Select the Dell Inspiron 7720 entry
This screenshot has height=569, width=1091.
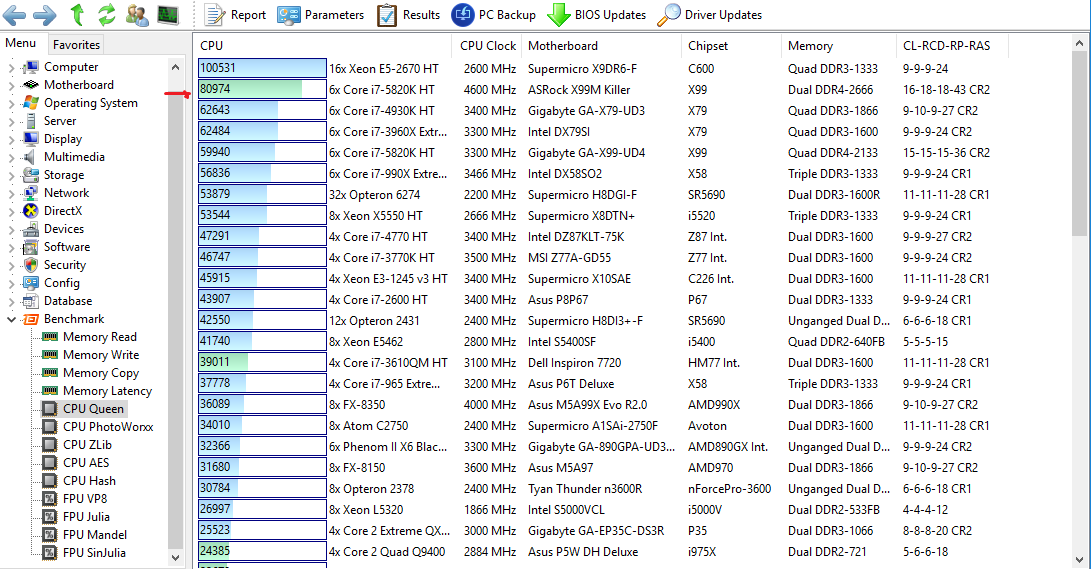point(575,363)
